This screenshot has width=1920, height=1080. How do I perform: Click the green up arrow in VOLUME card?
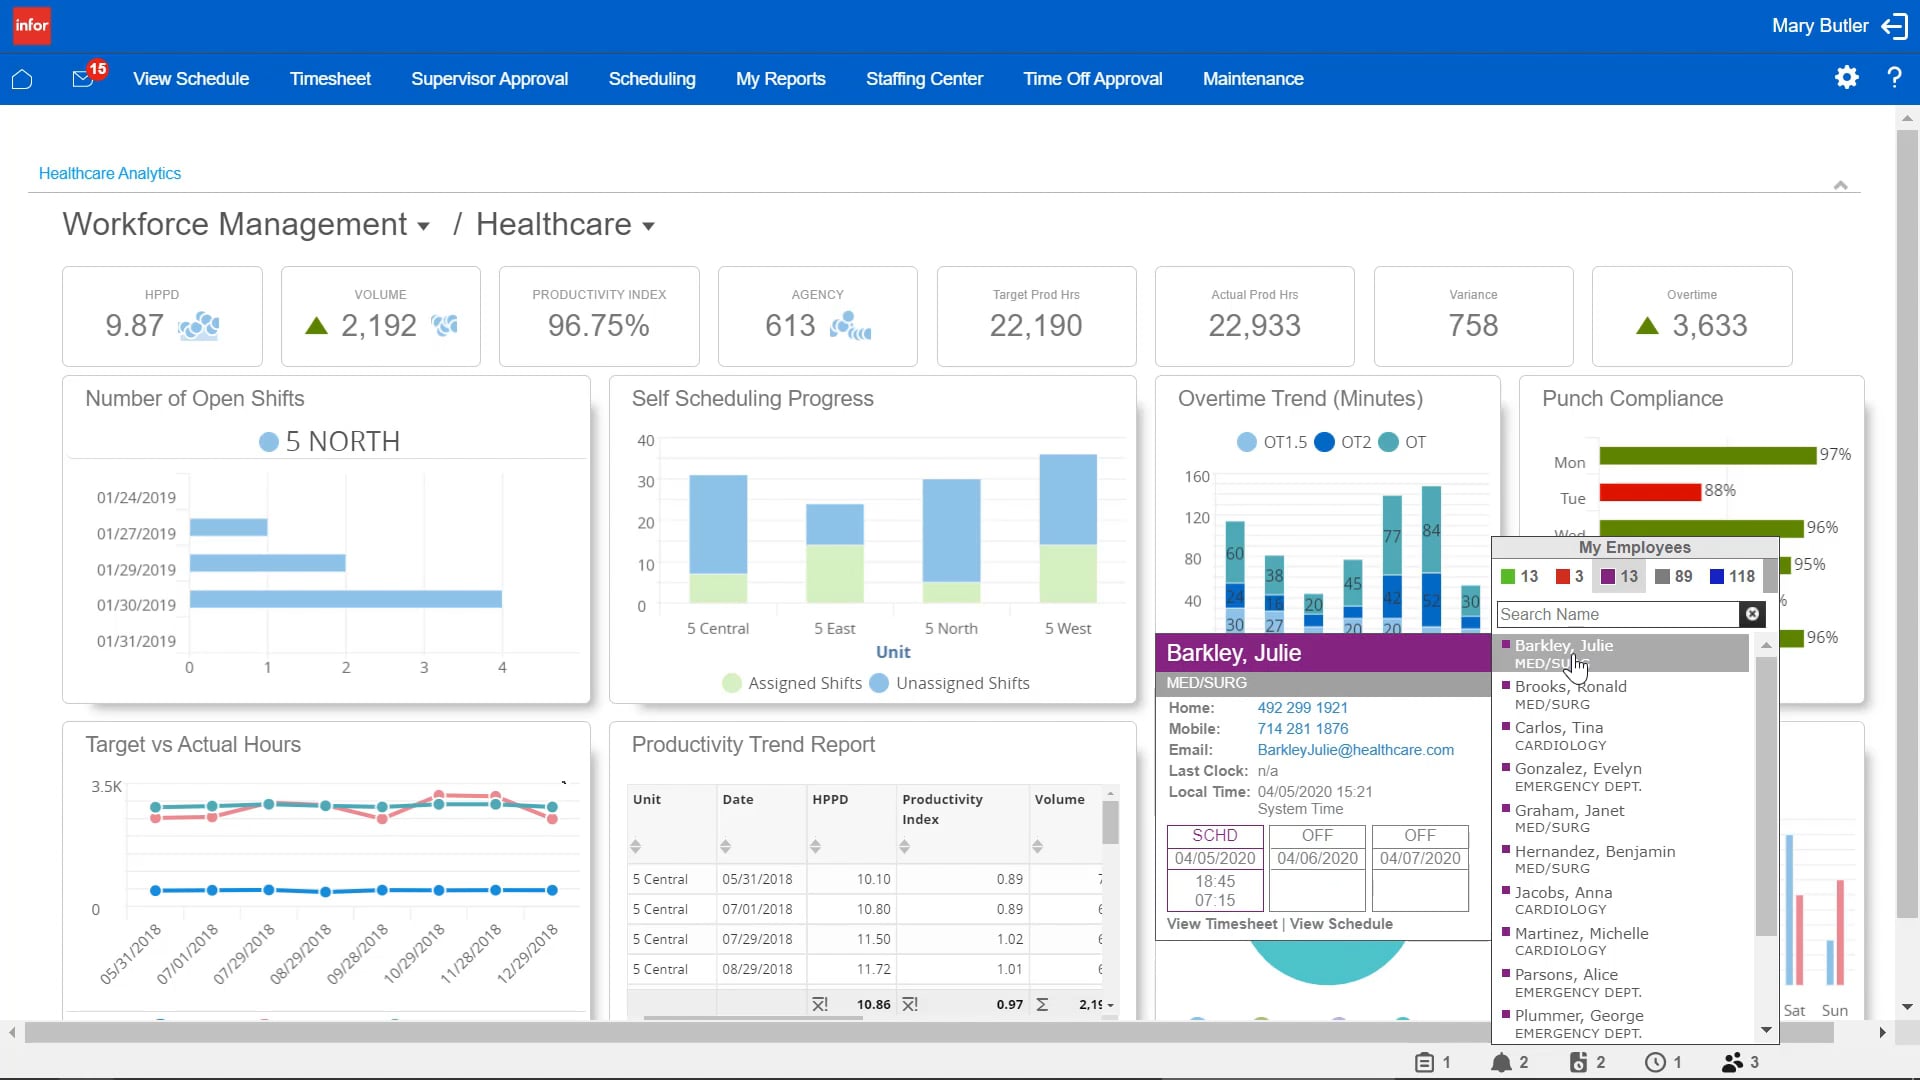click(316, 326)
